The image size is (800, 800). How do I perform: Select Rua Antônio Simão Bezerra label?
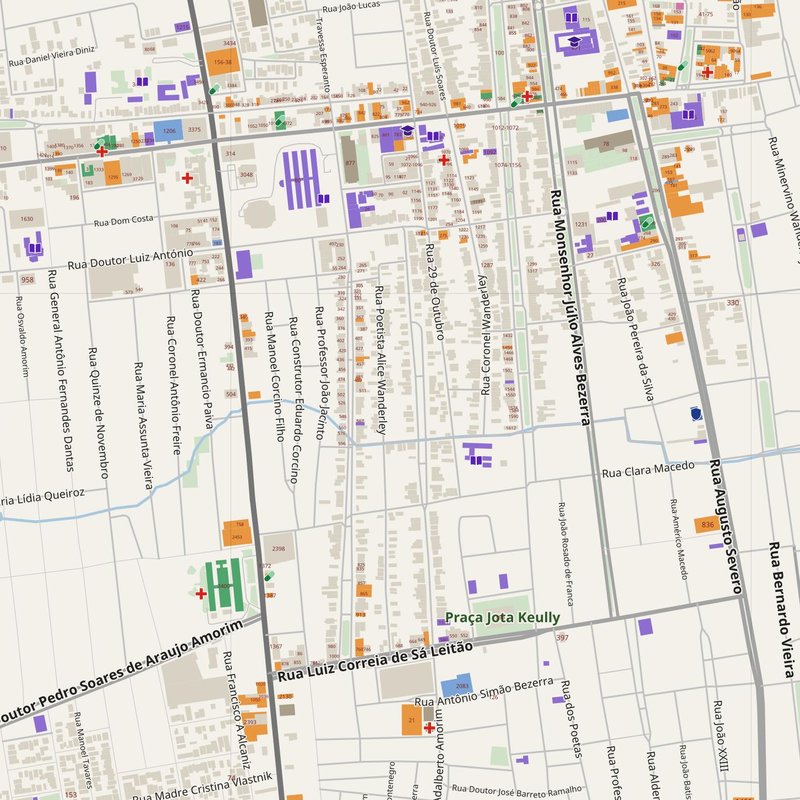[x=484, y=692]
